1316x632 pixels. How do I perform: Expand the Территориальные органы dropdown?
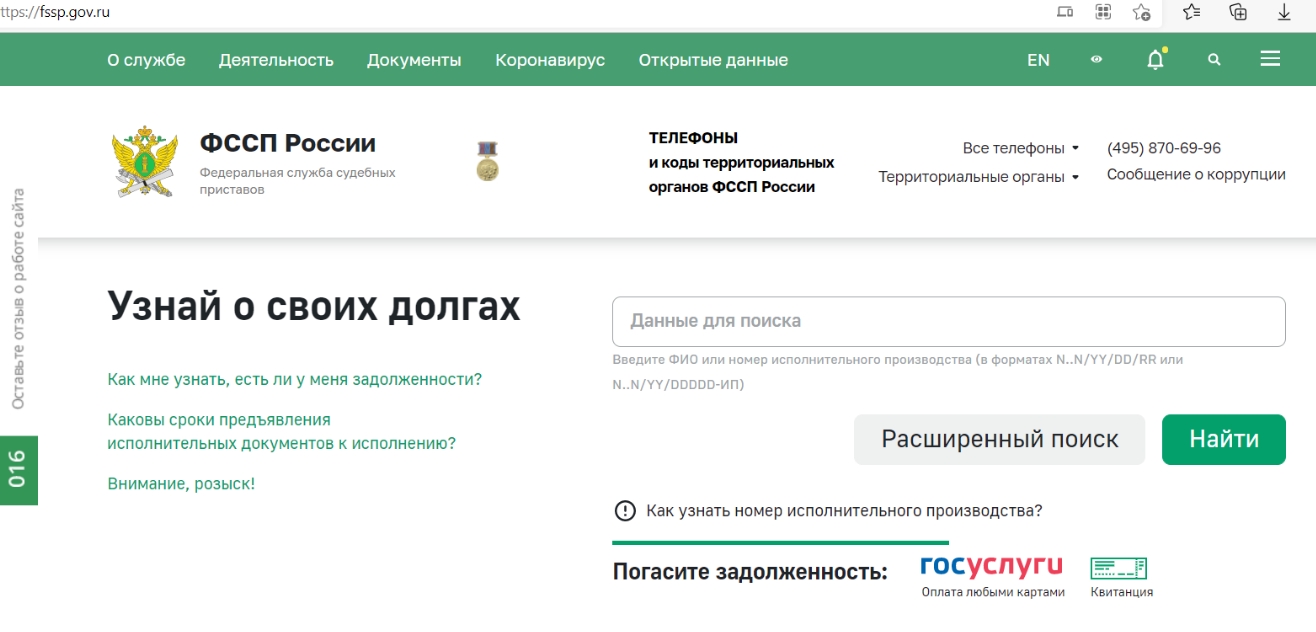click(979, 177)
